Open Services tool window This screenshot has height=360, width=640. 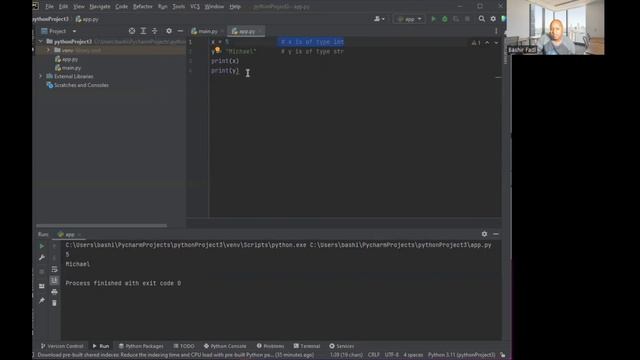(342, 346)
